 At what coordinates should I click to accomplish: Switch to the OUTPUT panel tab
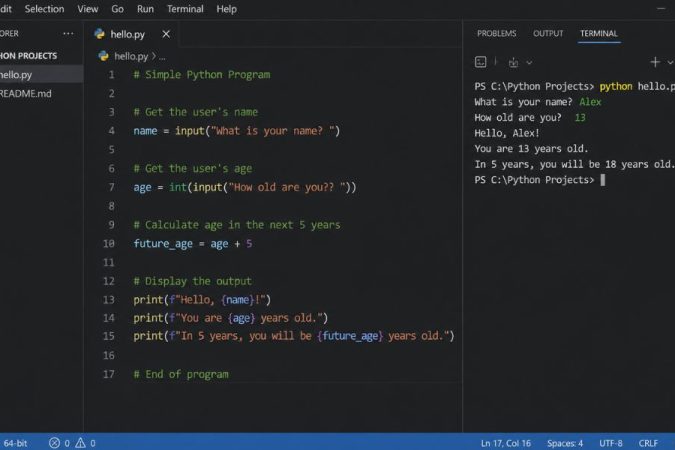click(x=548, y=34)
